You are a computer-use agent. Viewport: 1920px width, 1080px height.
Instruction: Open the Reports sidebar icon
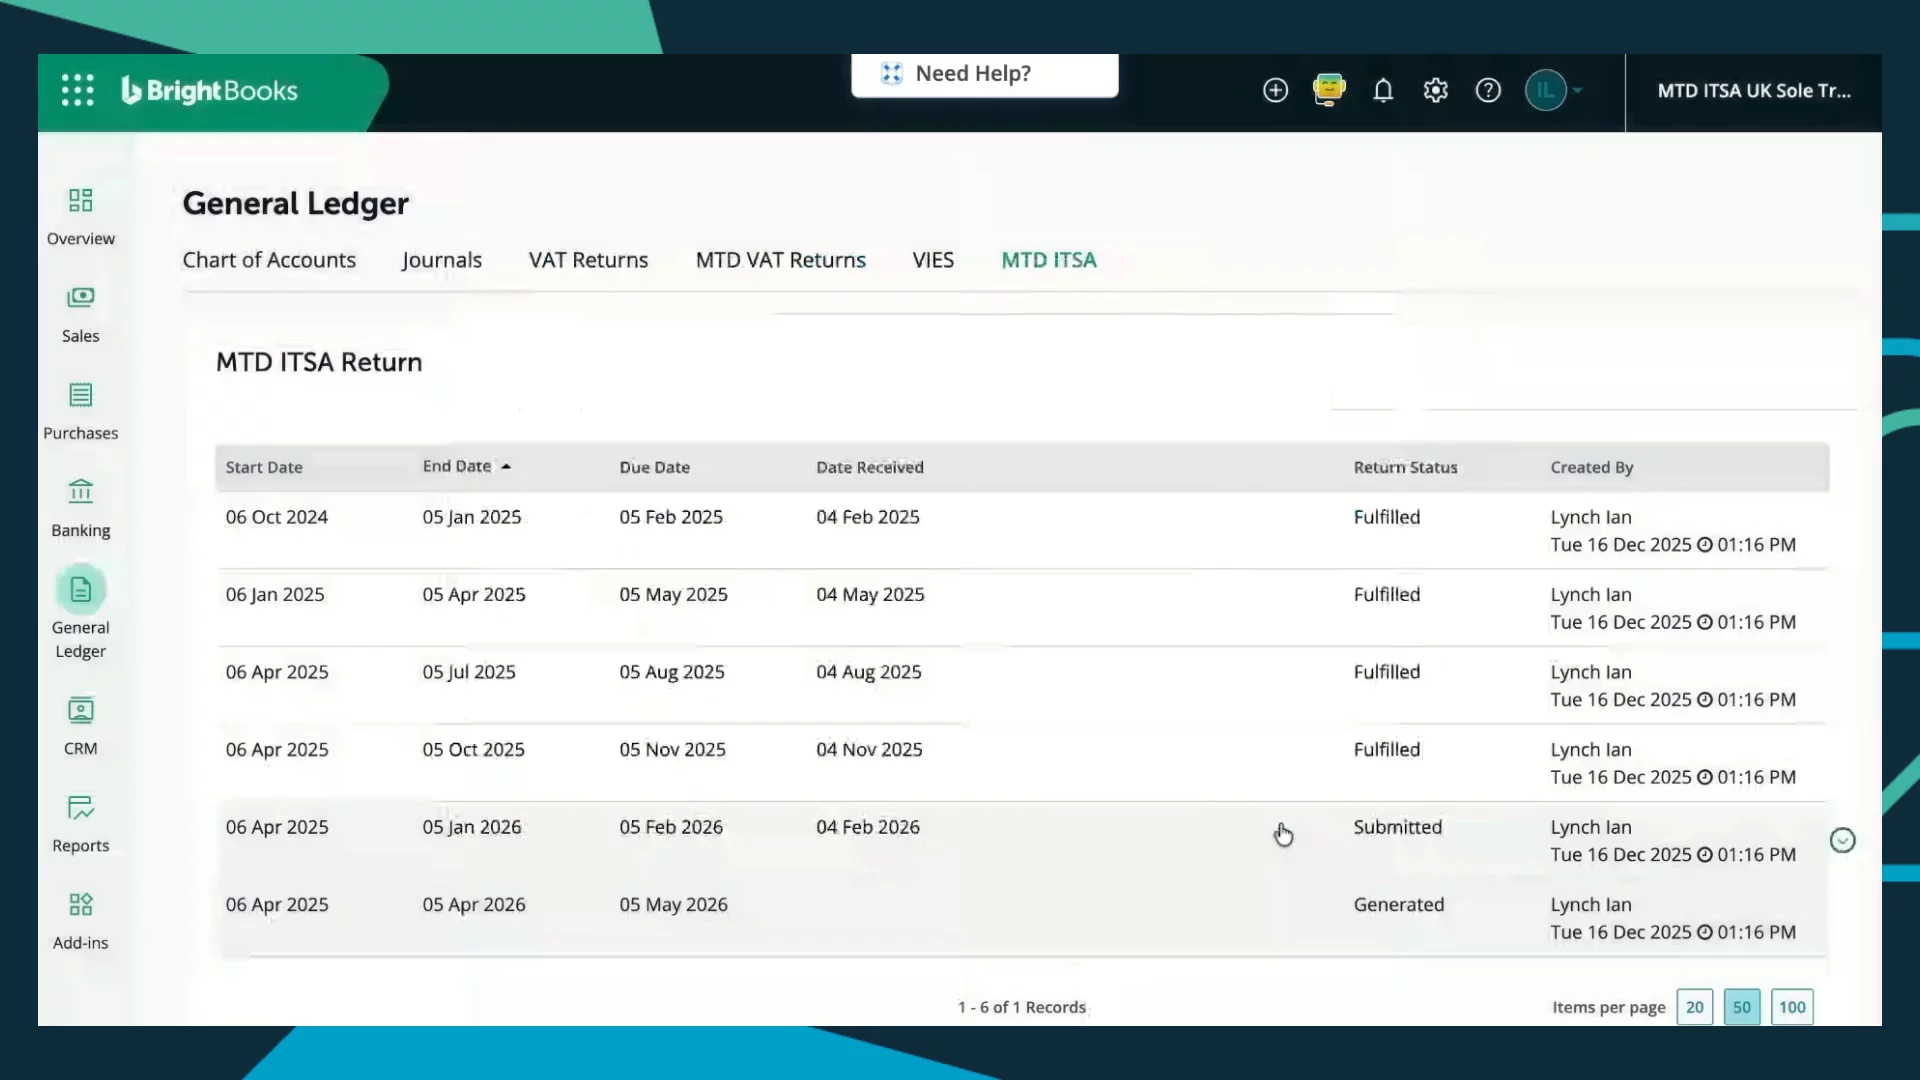81,807
